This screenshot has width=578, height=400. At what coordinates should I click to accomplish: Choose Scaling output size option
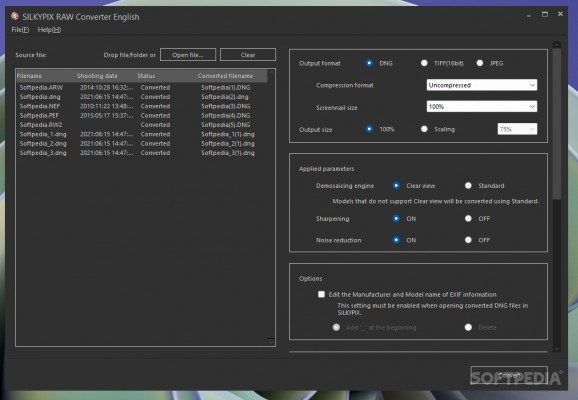[x=424, y=129]
